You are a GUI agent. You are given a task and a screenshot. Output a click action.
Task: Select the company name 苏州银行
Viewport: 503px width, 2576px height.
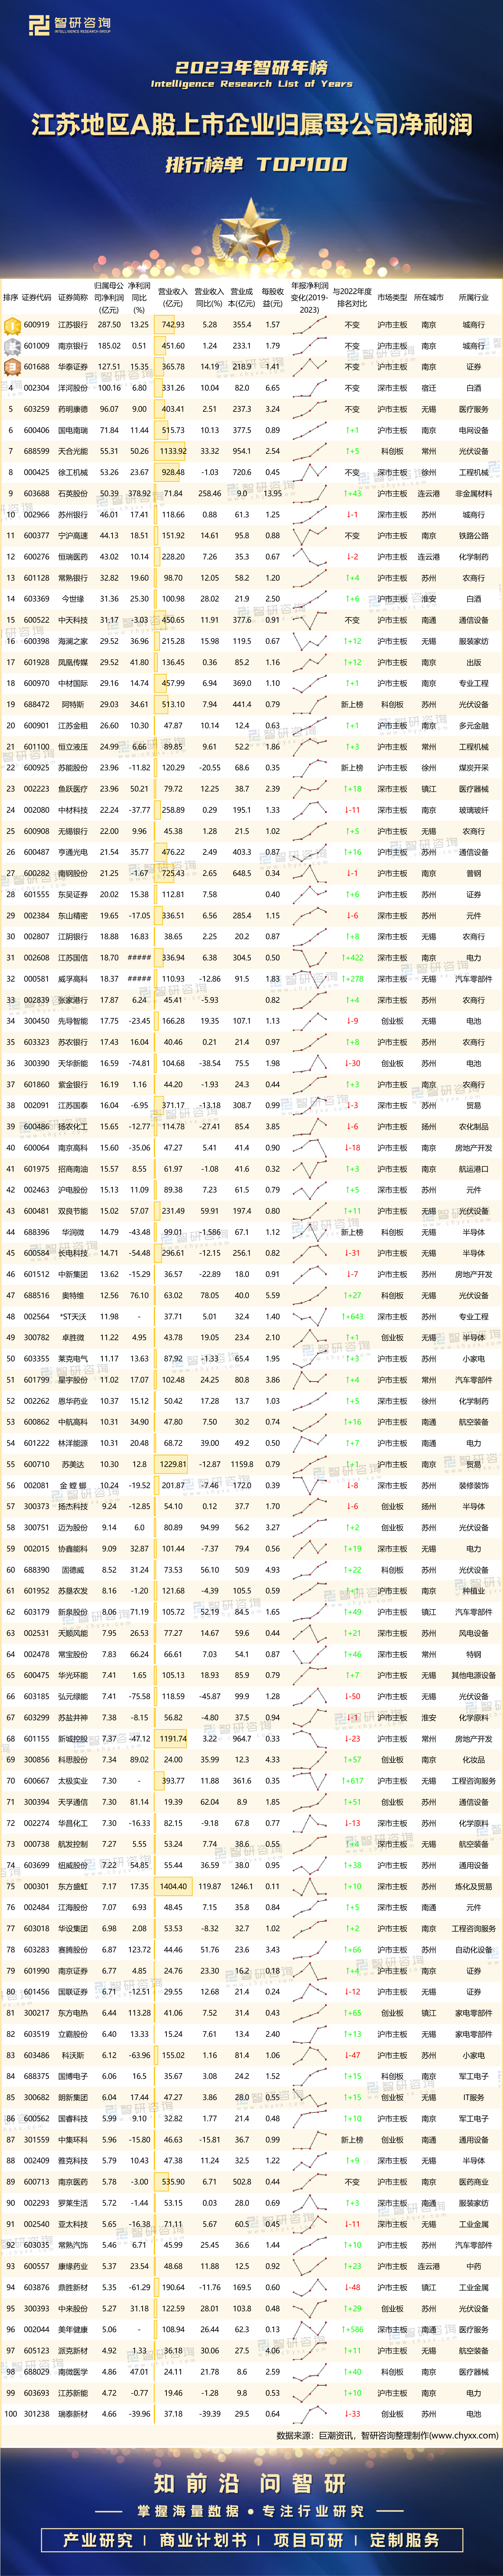point(73,515)
